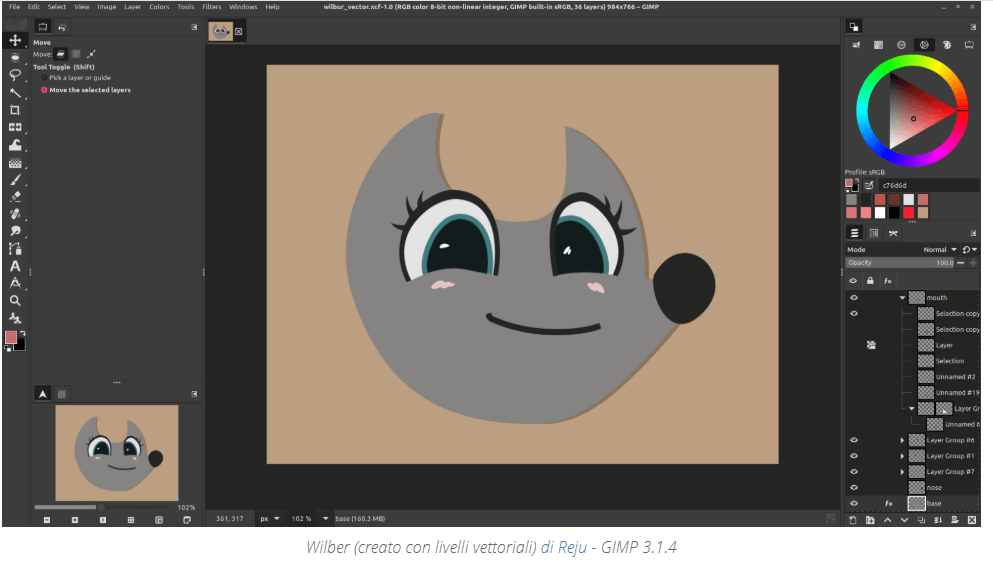Choose Pick a layer or guide option

[x=76, y=78]
